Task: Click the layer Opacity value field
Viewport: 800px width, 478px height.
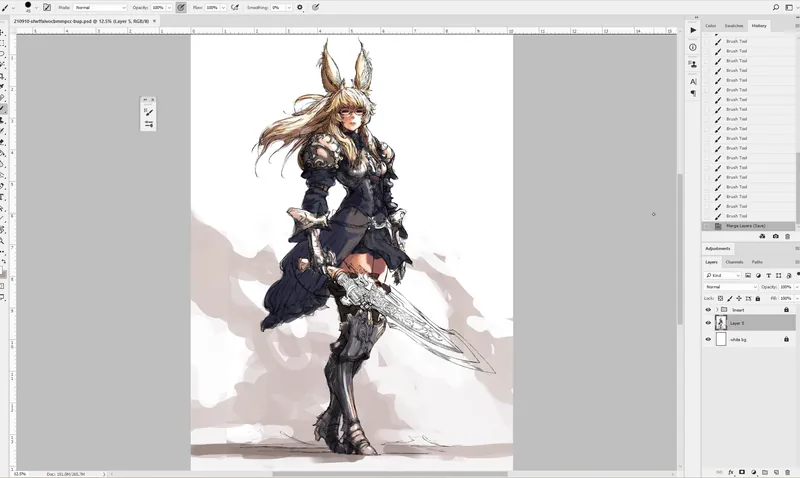Action: coord(786,287)
